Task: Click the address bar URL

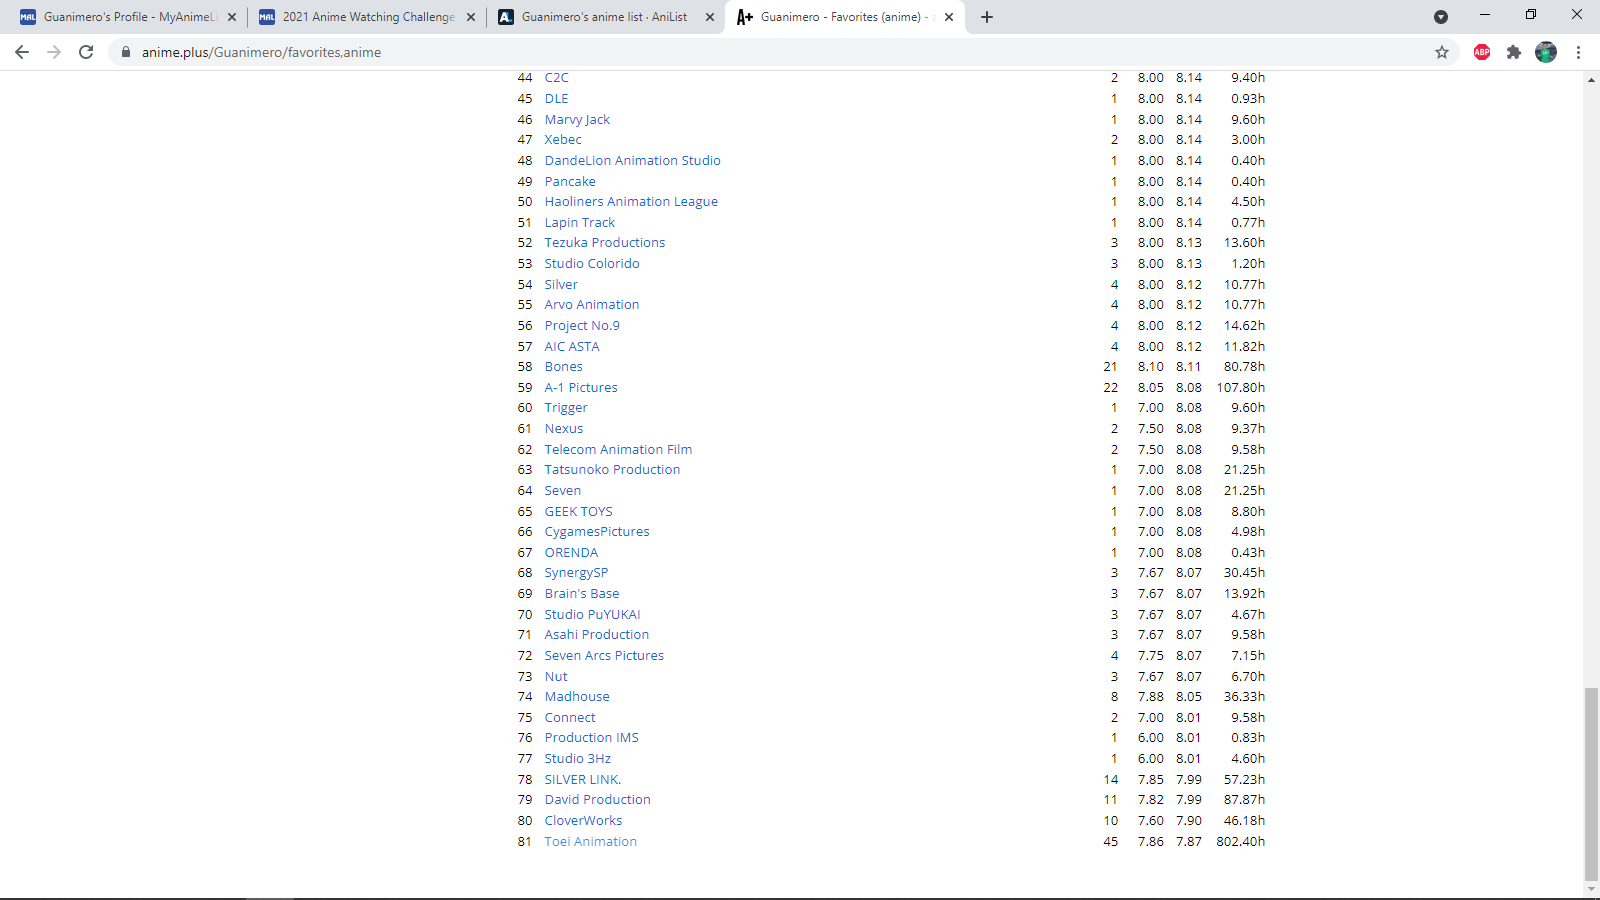Action: point(261,52)
